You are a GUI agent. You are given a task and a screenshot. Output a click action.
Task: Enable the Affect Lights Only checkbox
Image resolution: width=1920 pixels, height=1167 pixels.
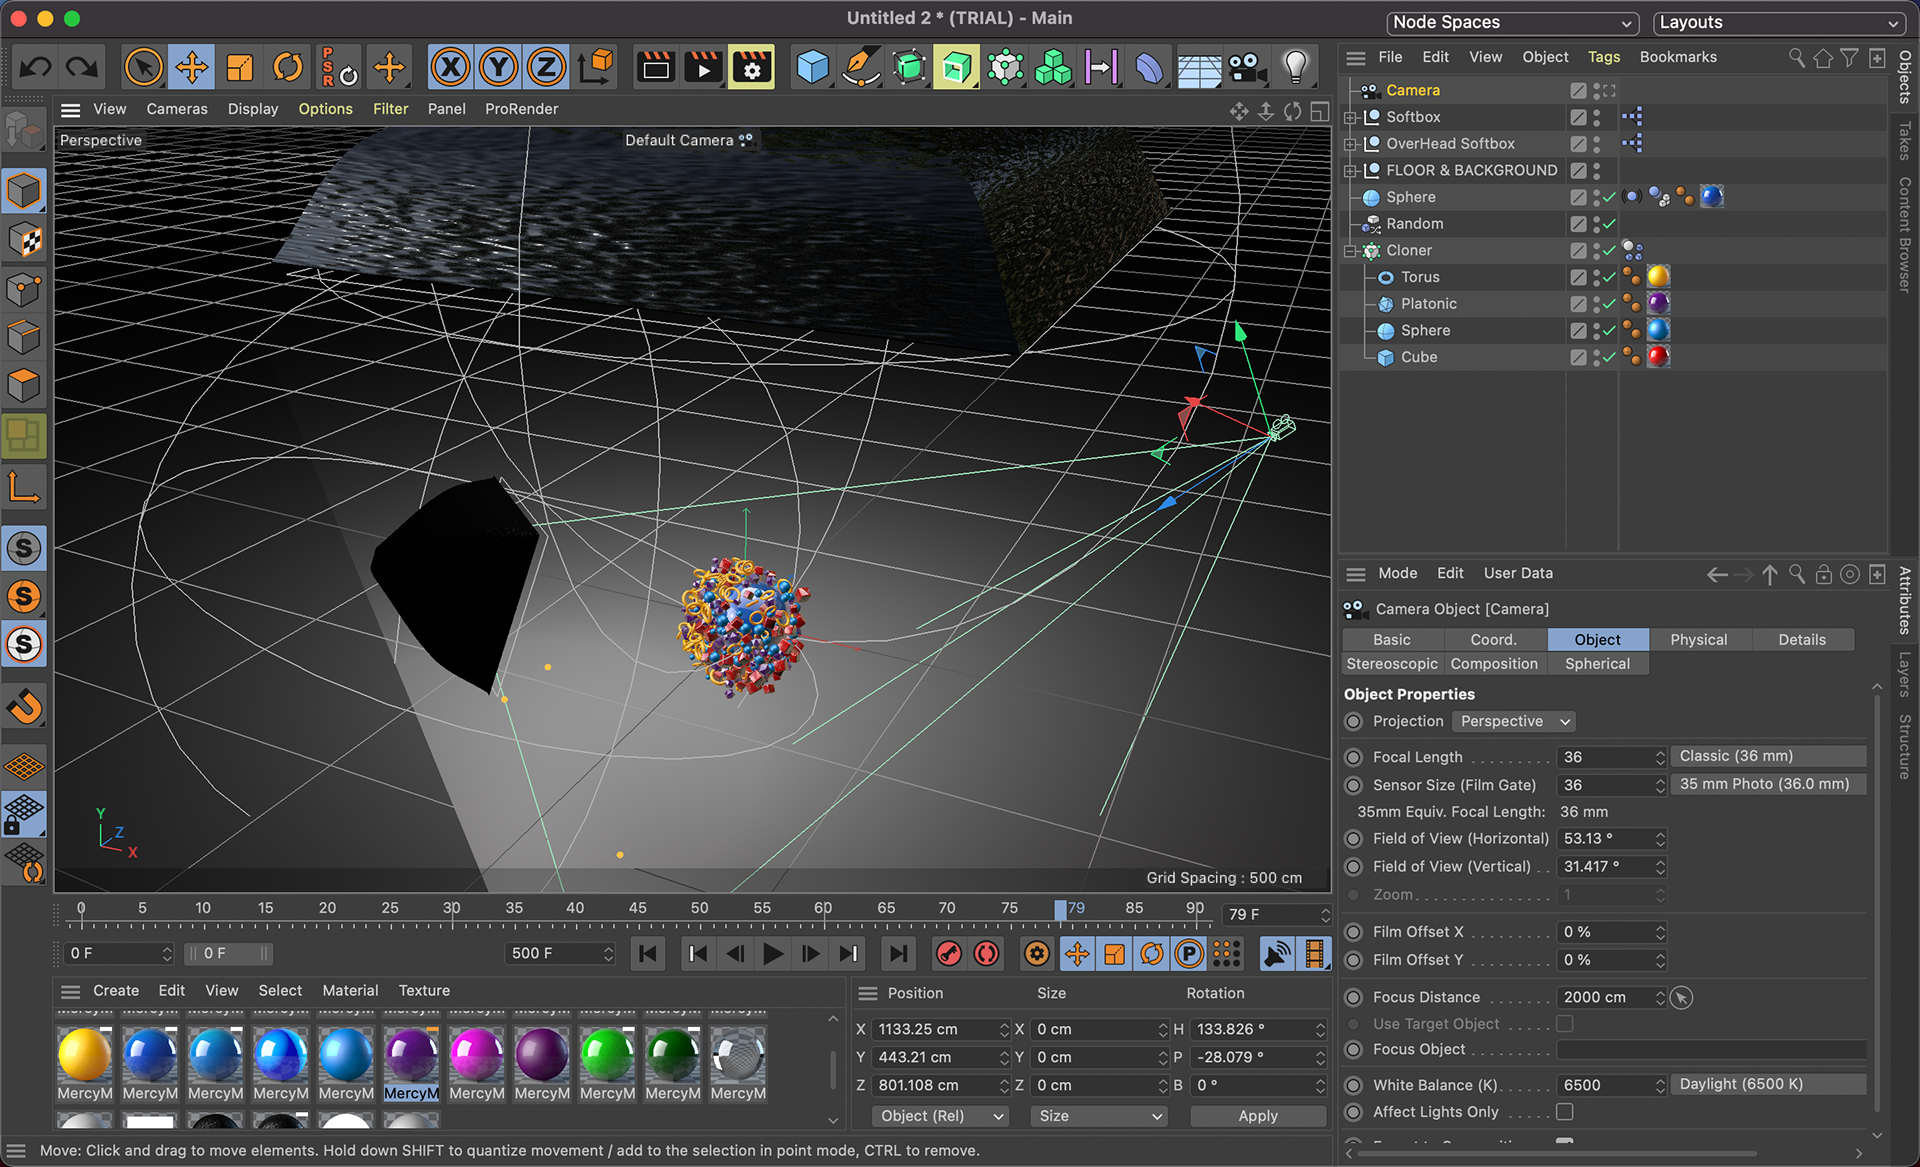pos(1565,1112)
